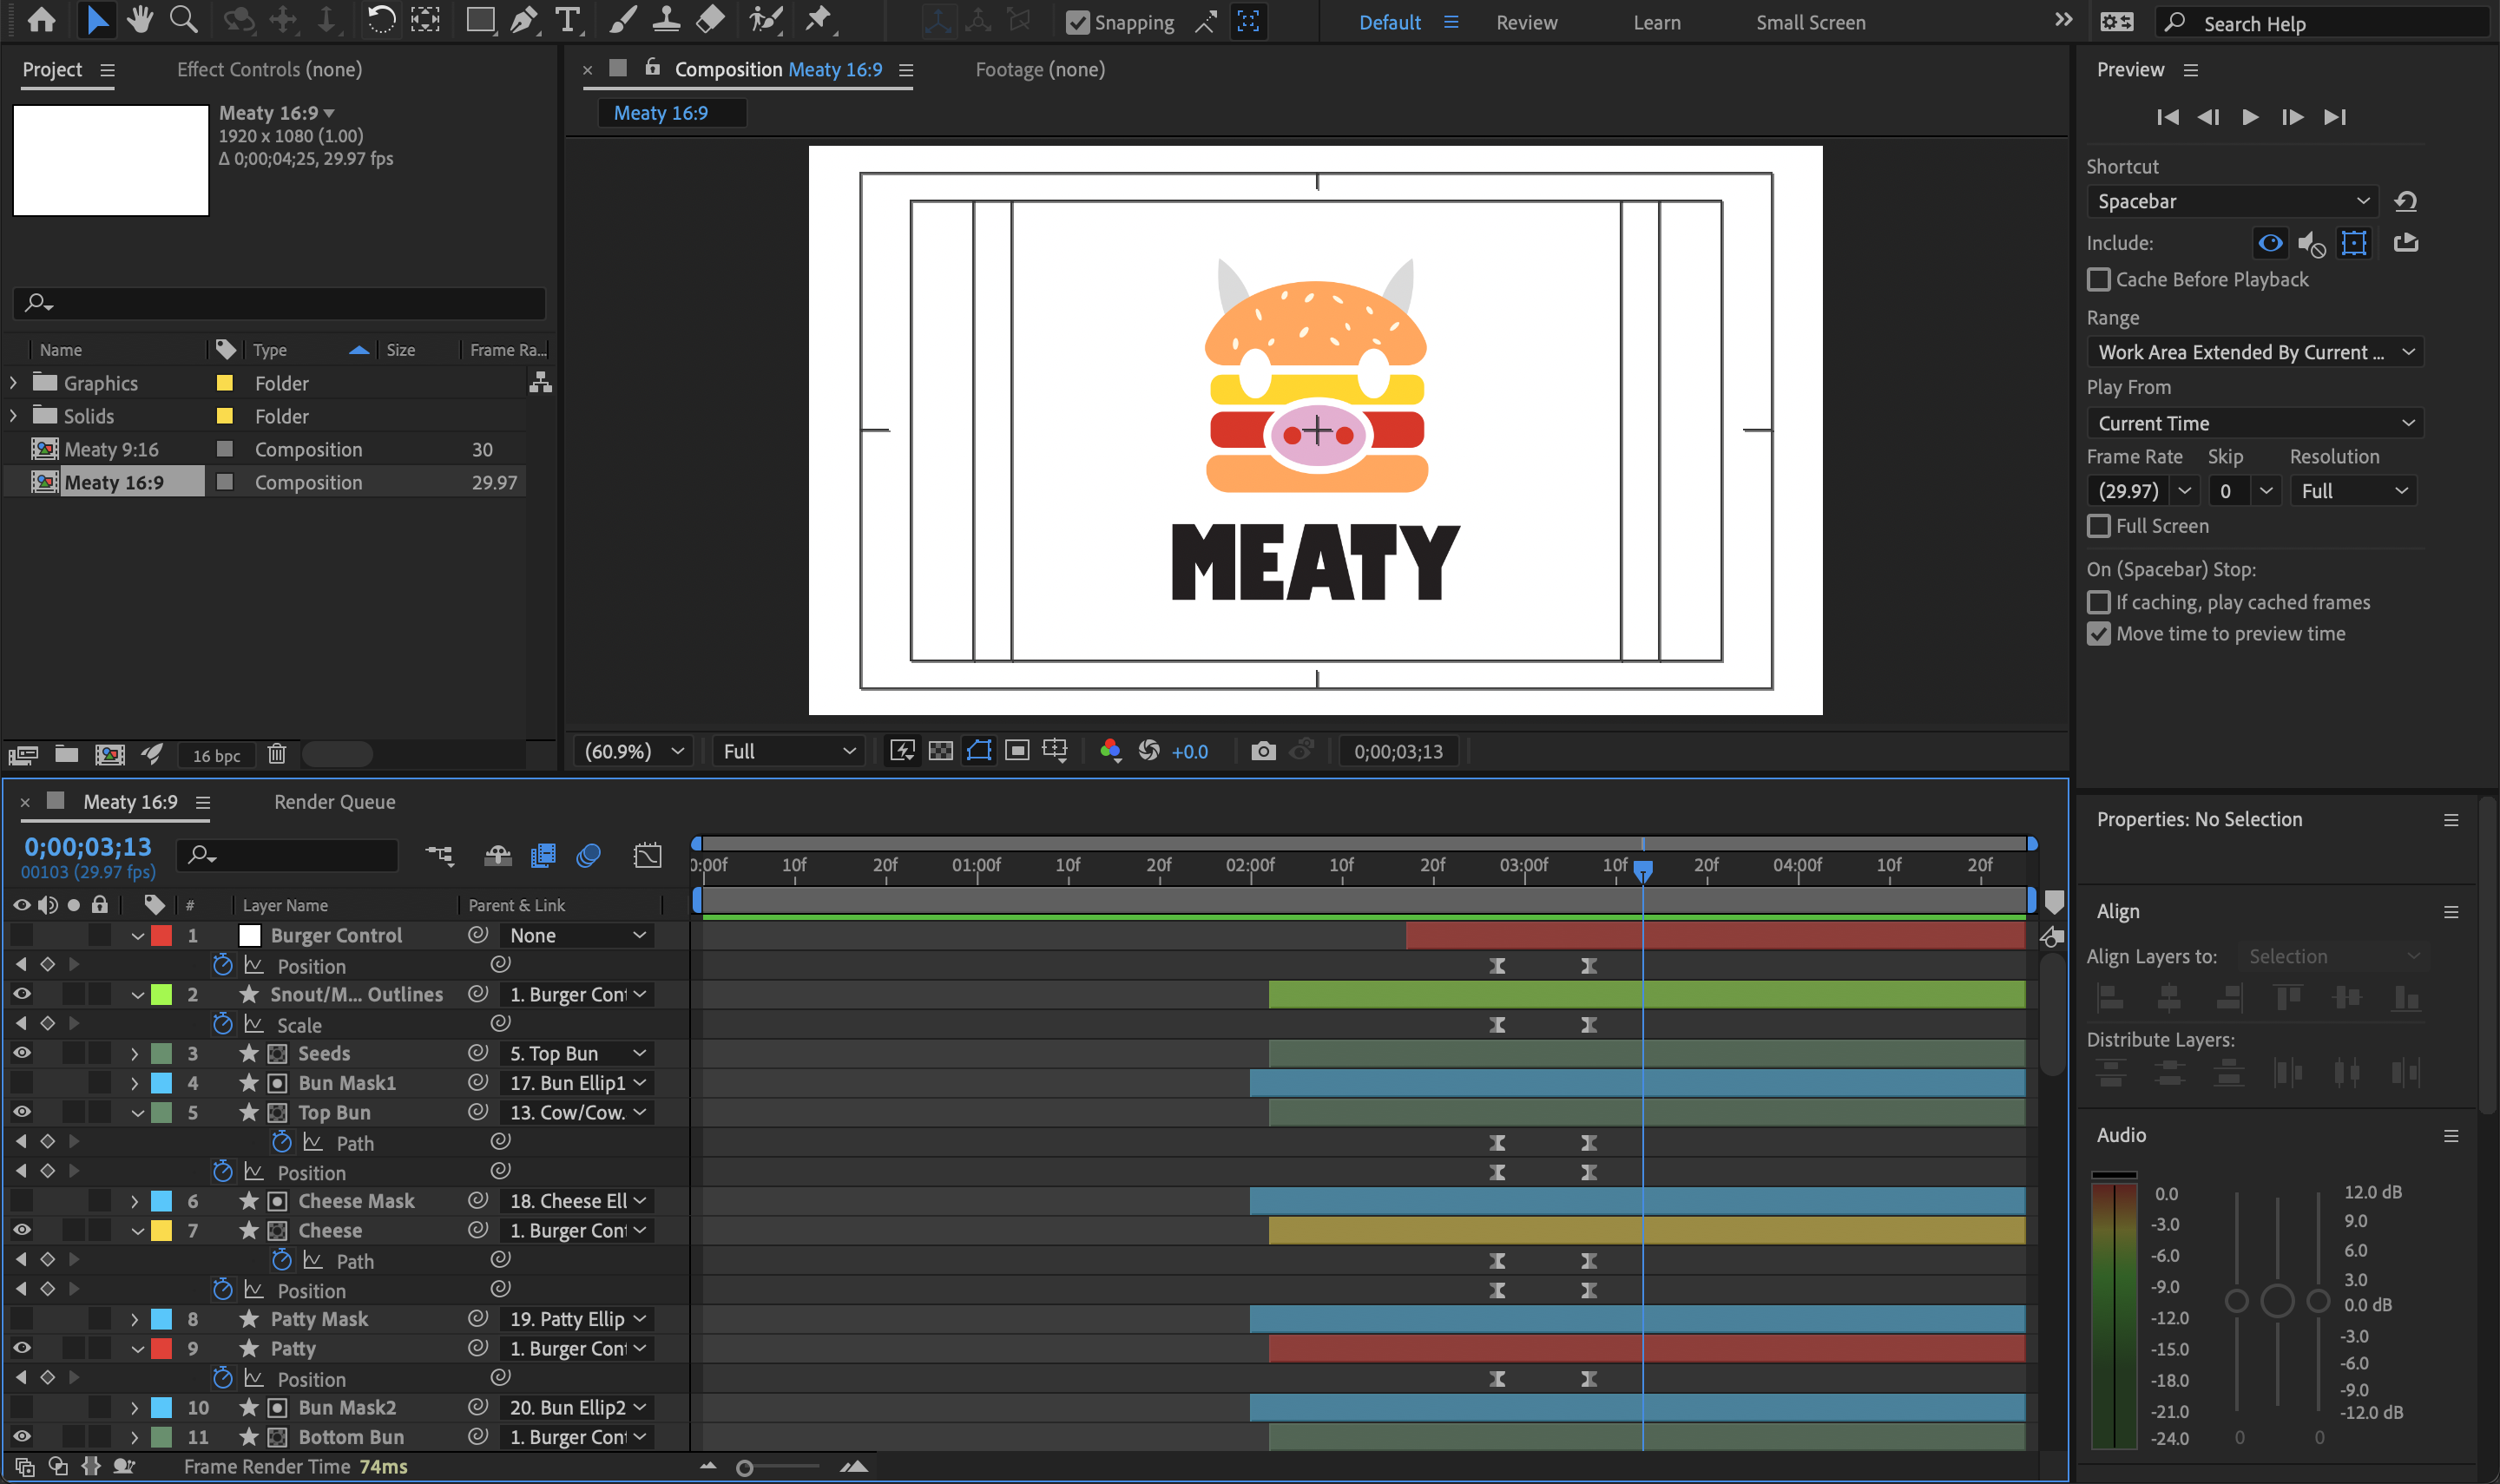This screenshot has height=1484, width=2500.
Task: Select the Clone Stamp tool
Action: coord(666,20)
